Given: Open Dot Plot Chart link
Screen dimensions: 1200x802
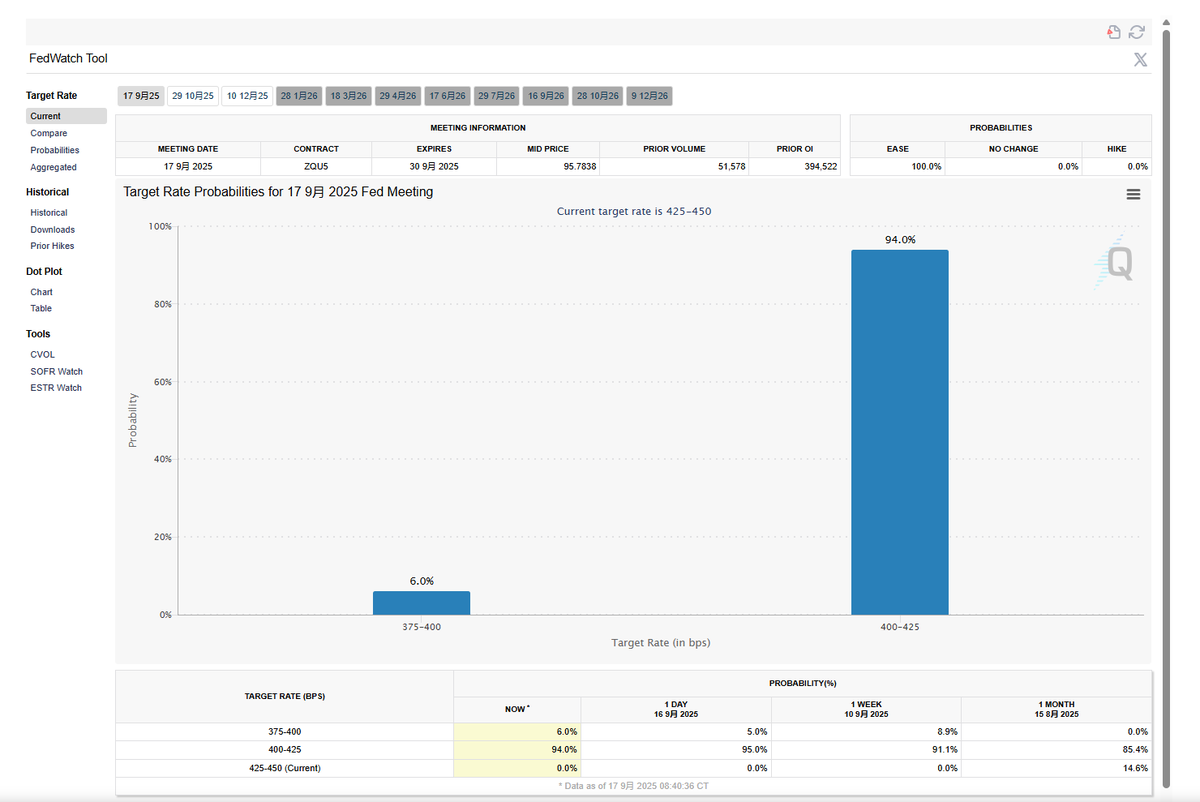Looking at the screenshot, I should 41,292.
